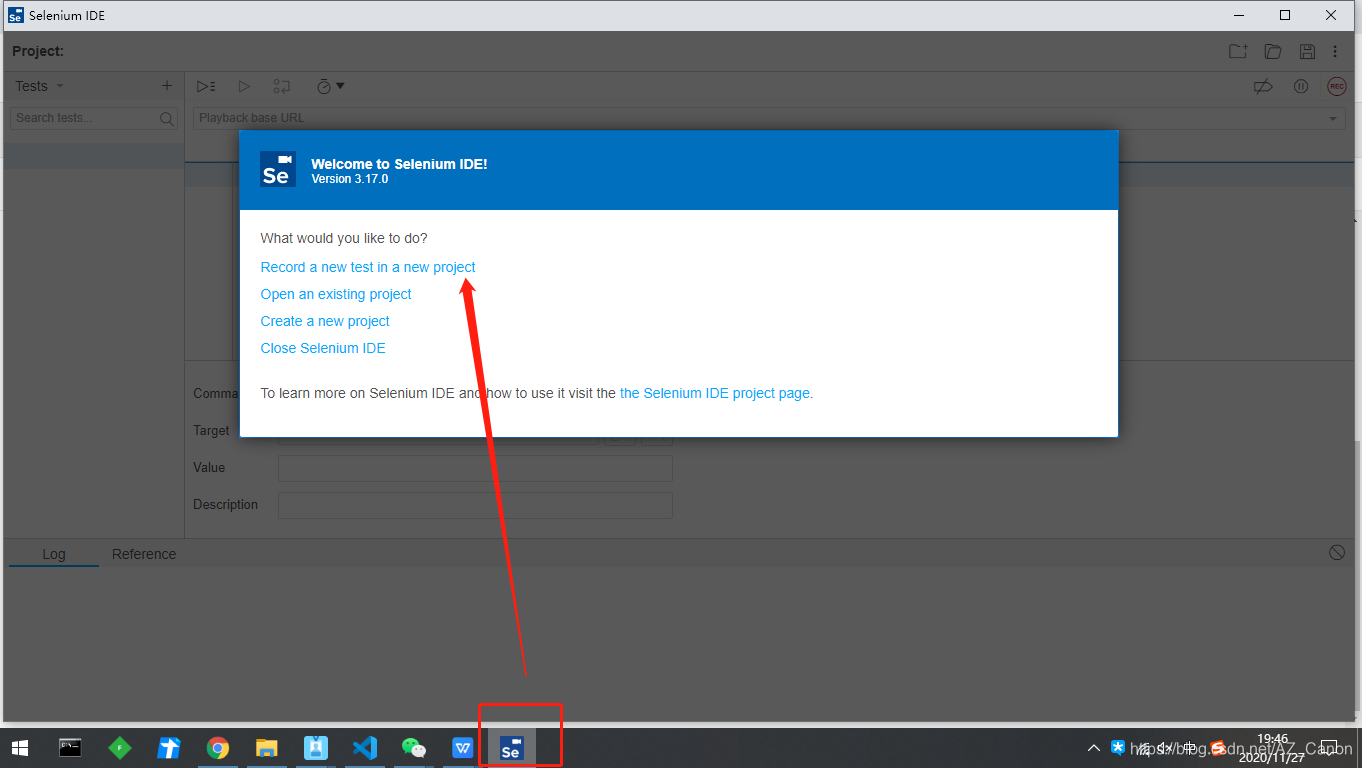Viewport: 1362px width, 768px height.
Task: Add a new test with the plus icon
Action: 167,86
